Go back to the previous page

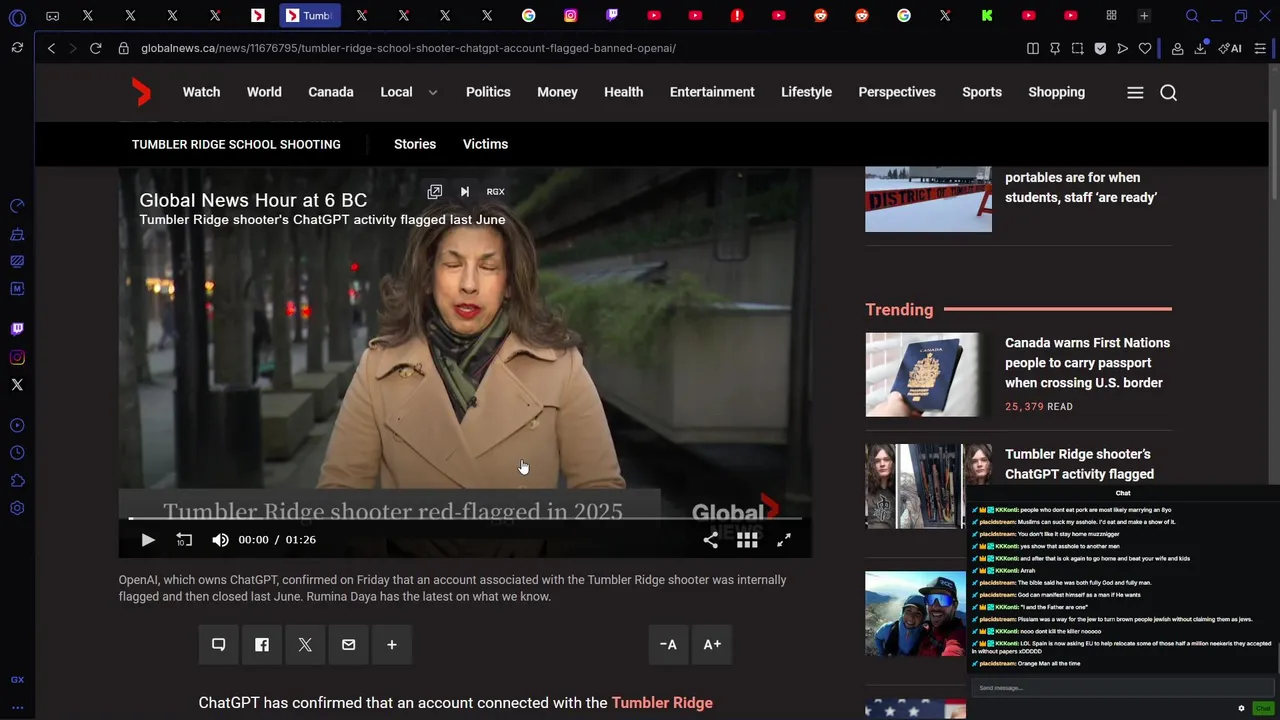[x=51, y=48]
